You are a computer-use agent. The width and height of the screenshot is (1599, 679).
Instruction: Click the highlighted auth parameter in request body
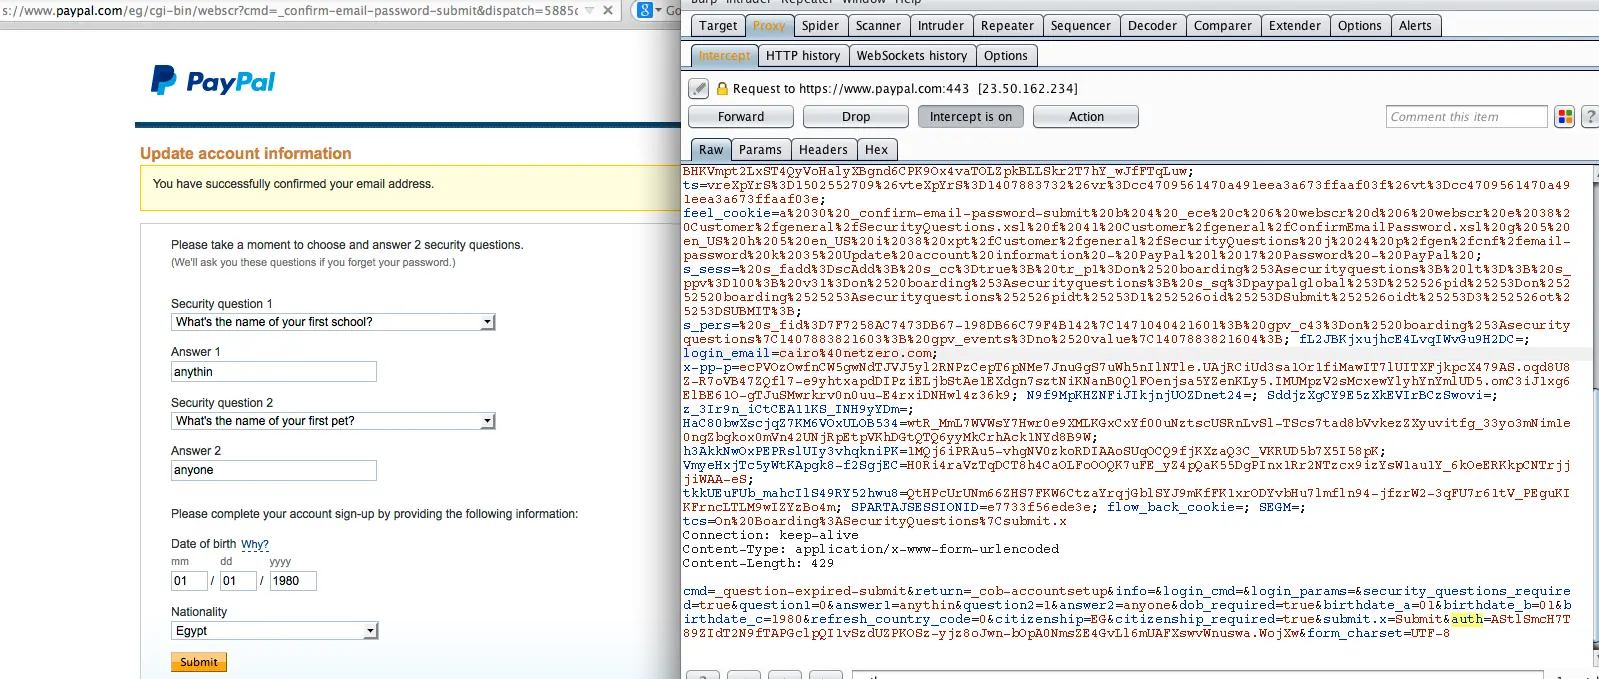1467,619
